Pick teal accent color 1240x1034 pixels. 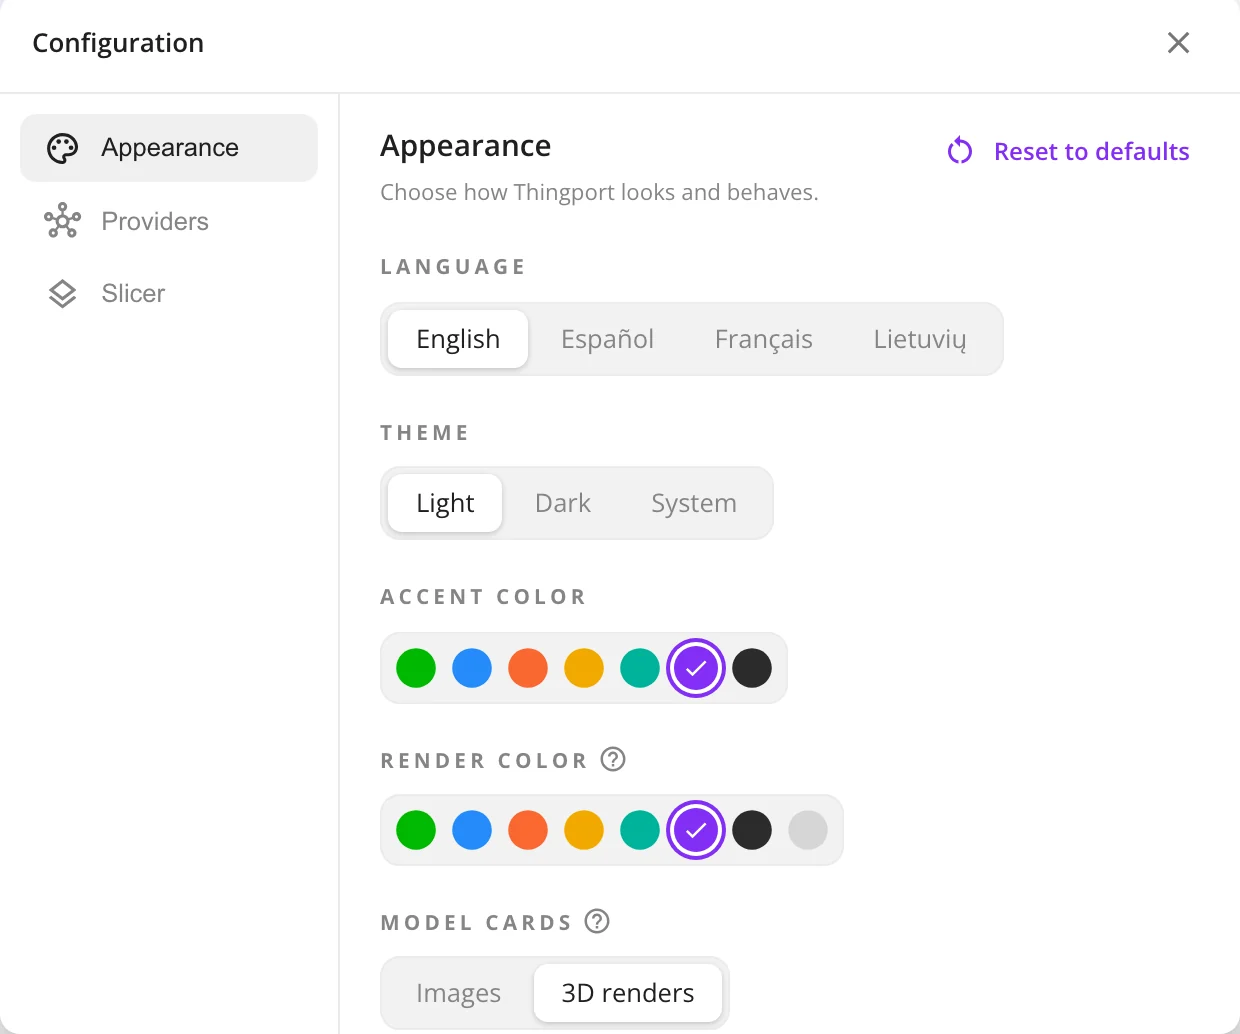point(640,668)
